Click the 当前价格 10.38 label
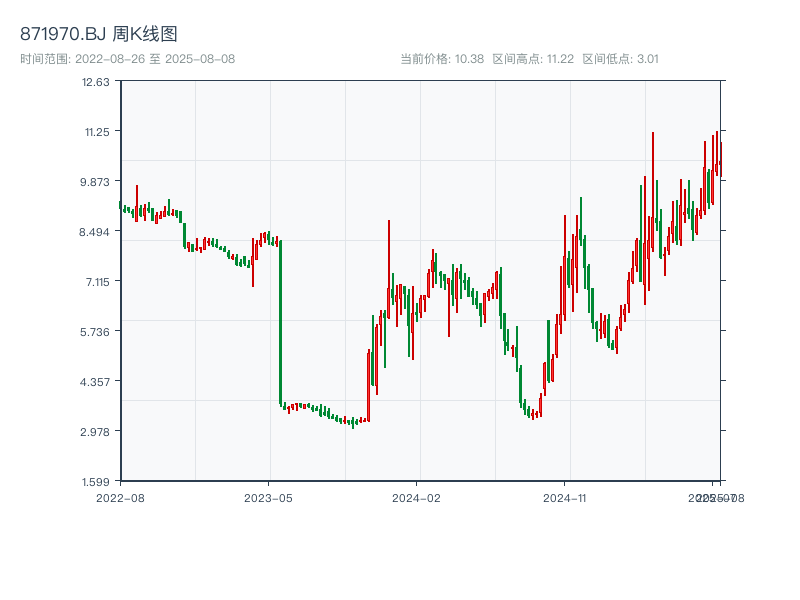Image resolution: width=800 pixels, height=600 pixels. pos(442,59)
